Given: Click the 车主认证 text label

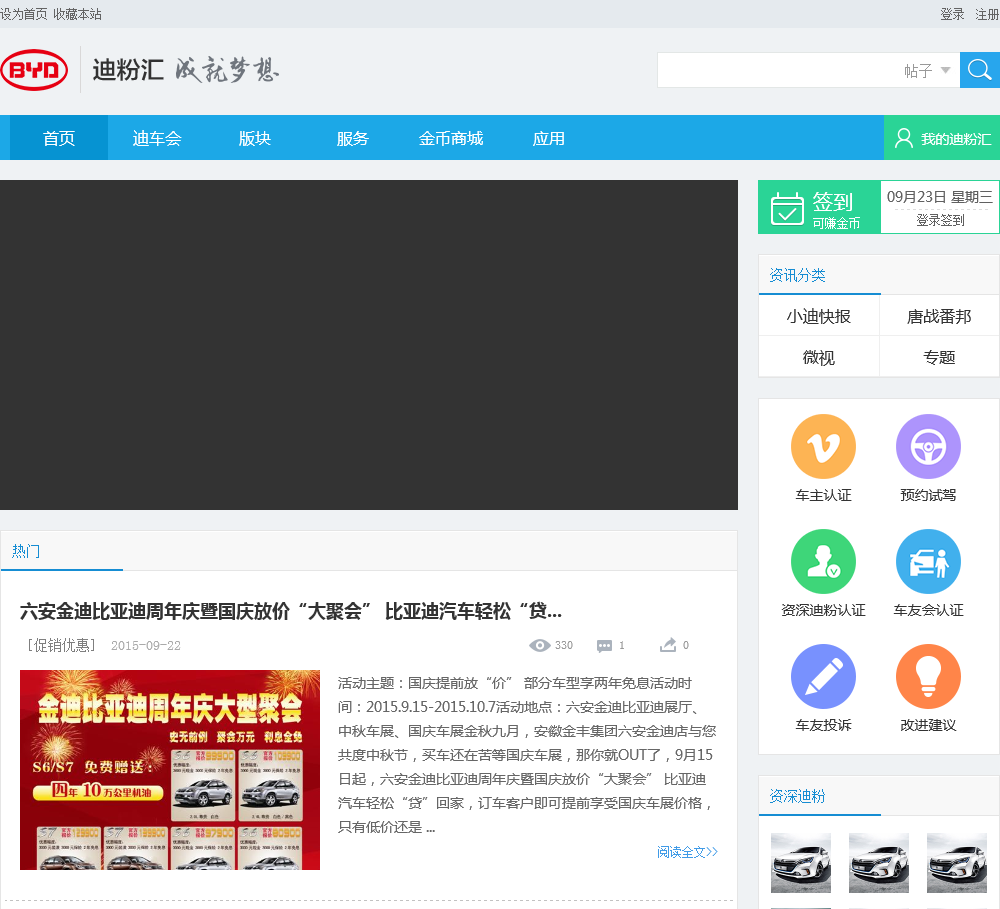Looking at the screenshot, I should (x=823, y=495).
